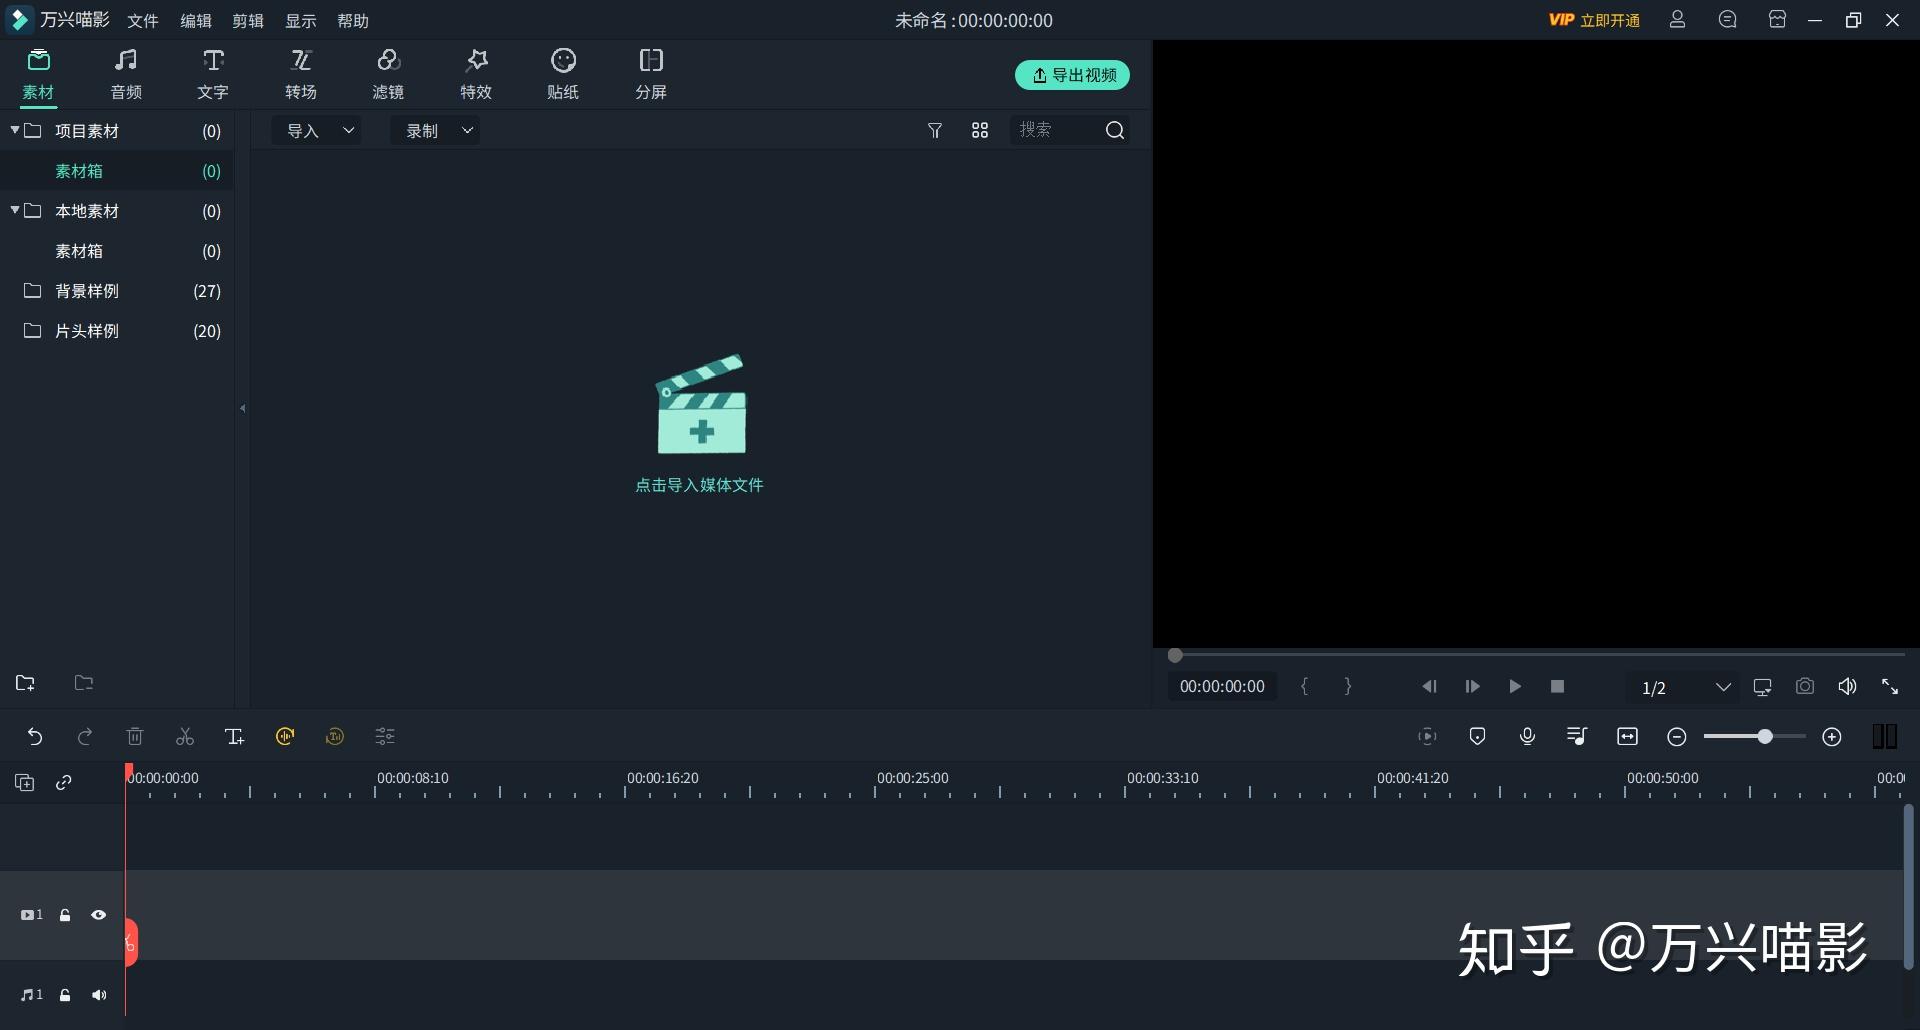
Task: Click the timeline zoom slider handle
Action: tap(1765, 737)
